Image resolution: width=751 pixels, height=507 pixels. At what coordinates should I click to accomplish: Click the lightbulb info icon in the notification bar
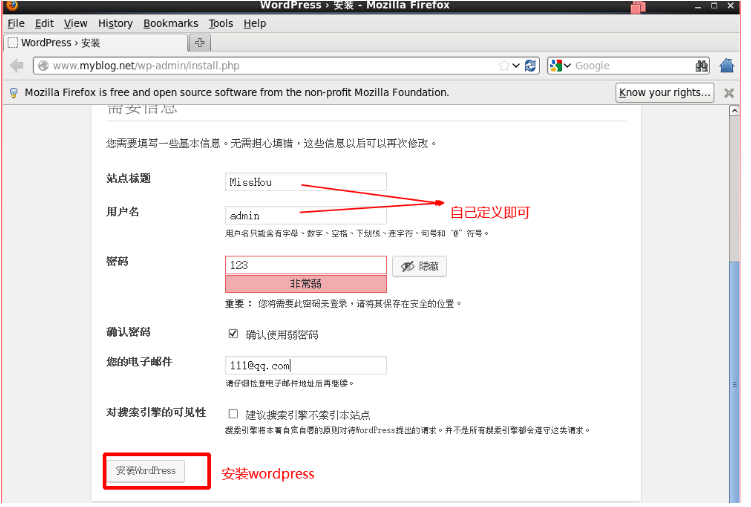pyautogui.click(x=14, y=93)
